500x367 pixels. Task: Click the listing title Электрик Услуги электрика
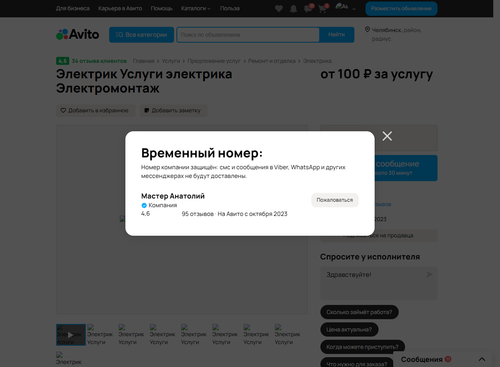click(x=144, y=81)
